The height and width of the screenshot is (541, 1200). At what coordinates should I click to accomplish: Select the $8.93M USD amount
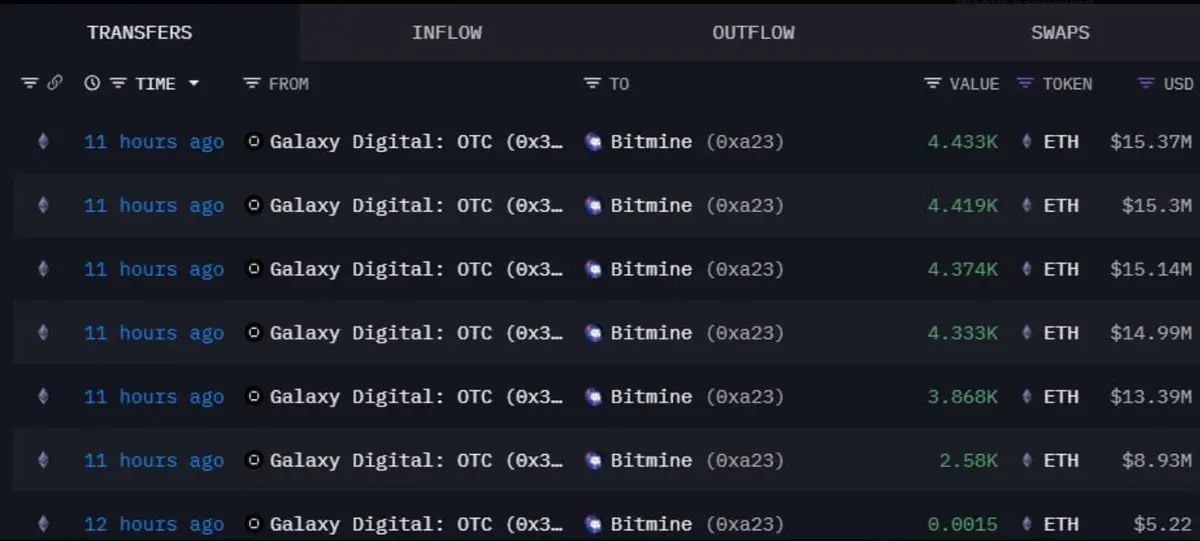[x=1157, y=460]
